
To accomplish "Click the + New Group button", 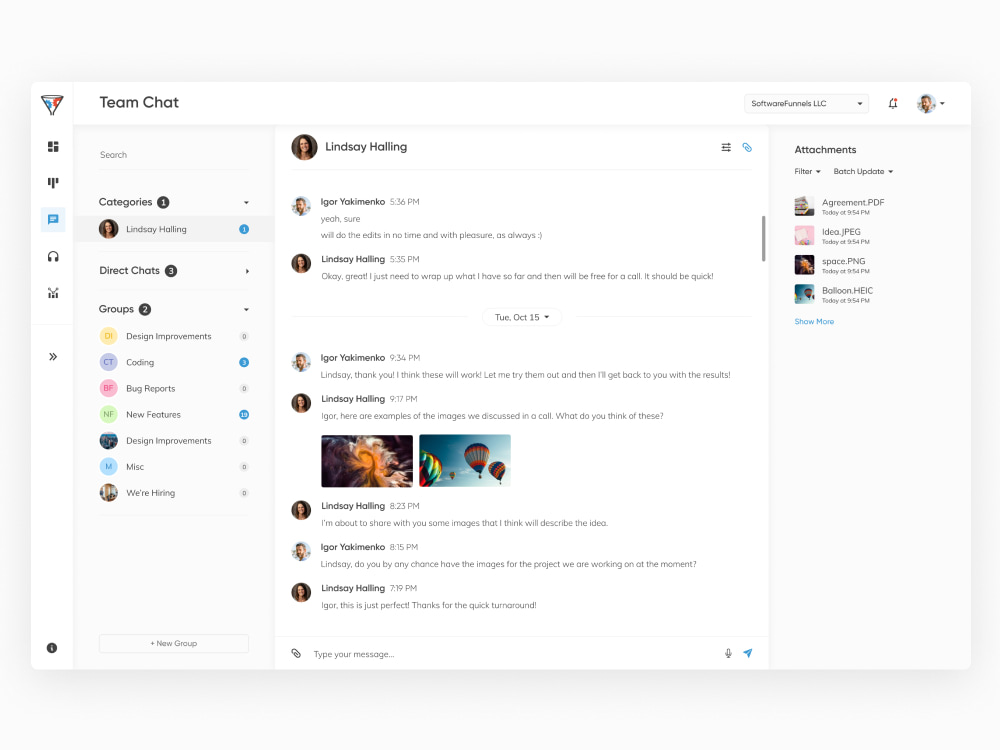I will pyautogui.click(x=174, y=643).
